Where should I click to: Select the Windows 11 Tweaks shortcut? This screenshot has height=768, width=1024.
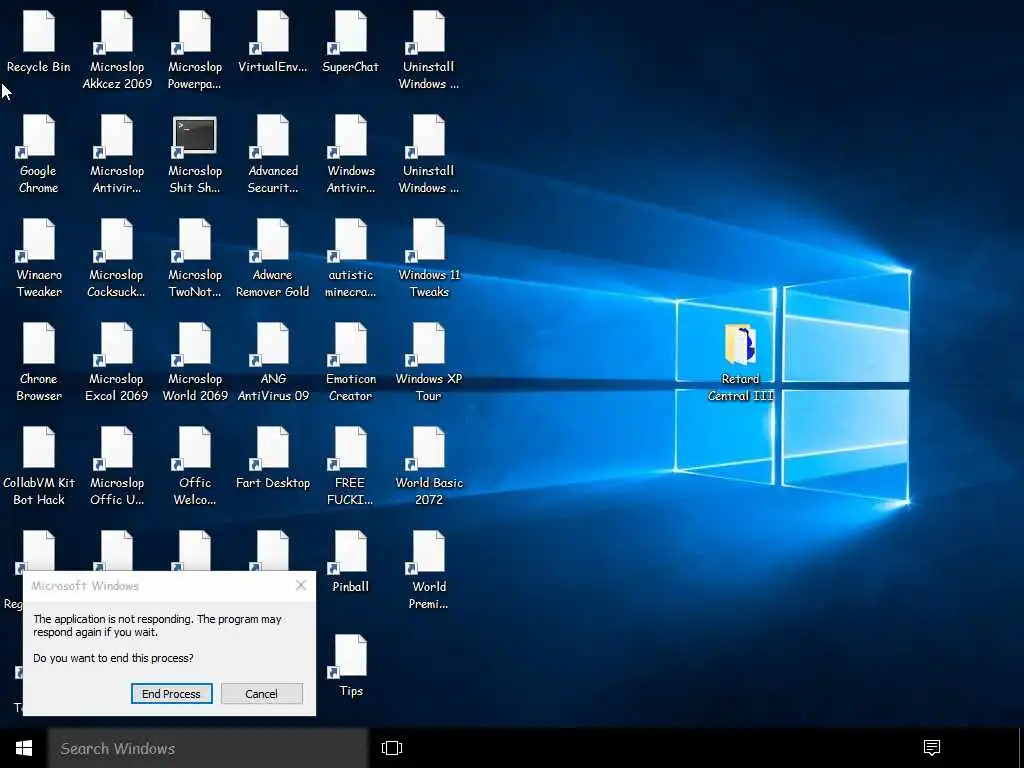pos(428,258)
